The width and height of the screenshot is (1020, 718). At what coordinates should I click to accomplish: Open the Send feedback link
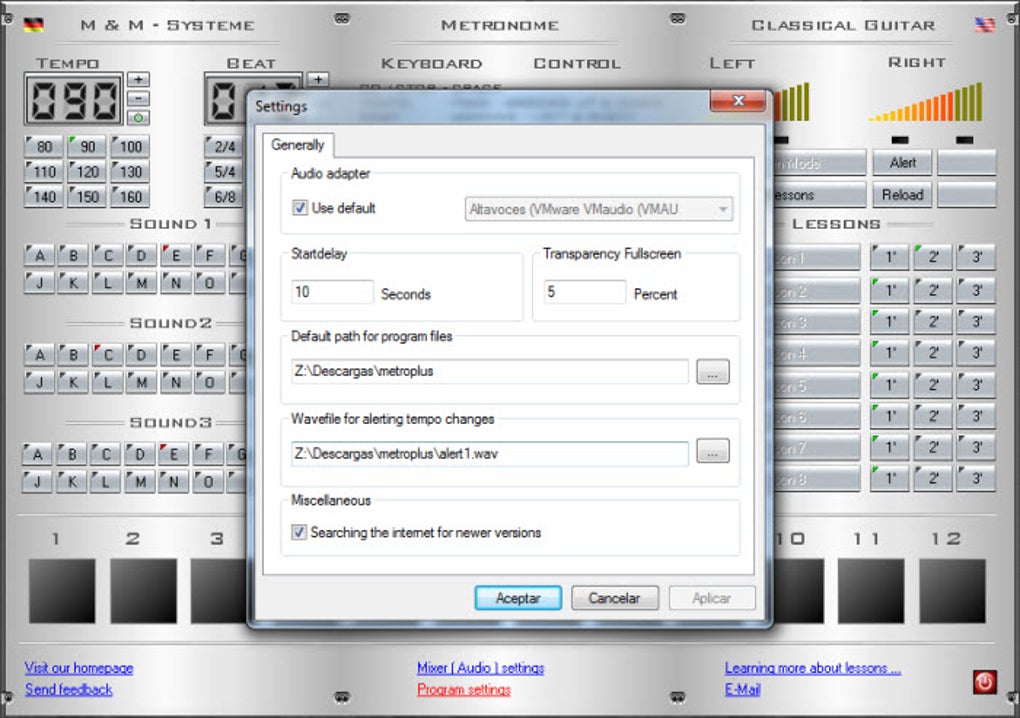tap(69, 689)
